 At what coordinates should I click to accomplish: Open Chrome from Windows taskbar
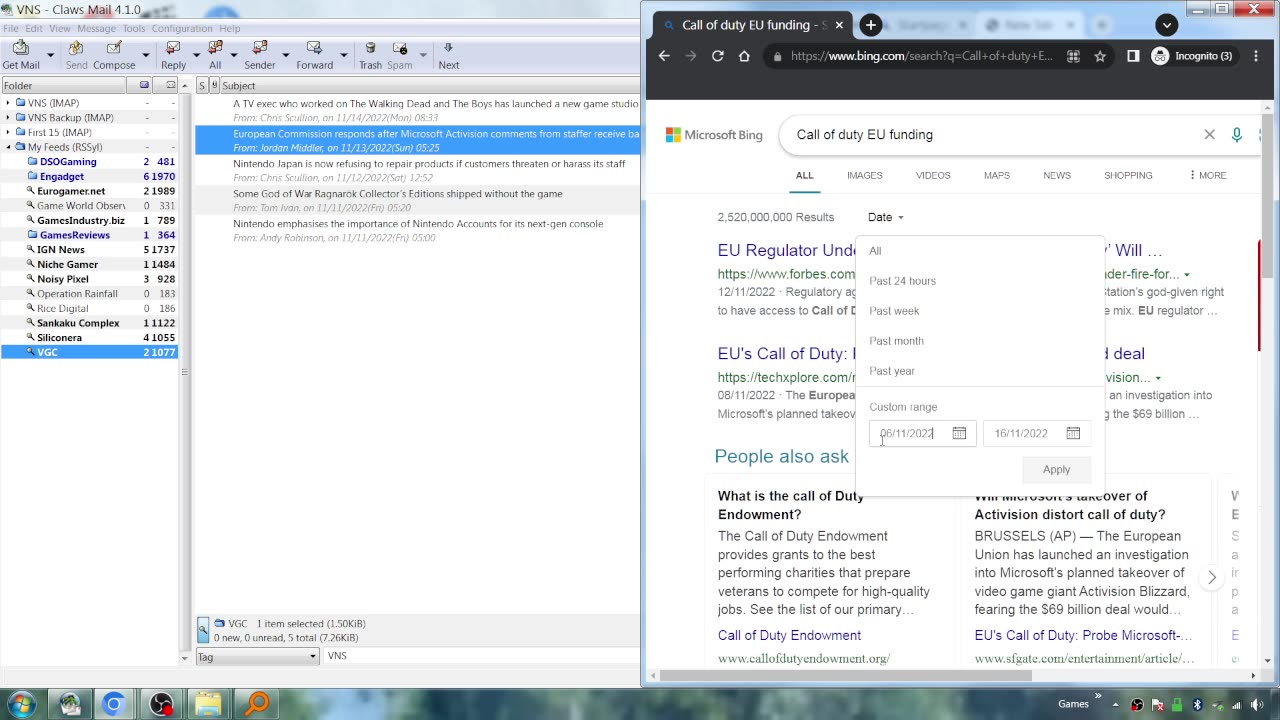tap(114, 704)
